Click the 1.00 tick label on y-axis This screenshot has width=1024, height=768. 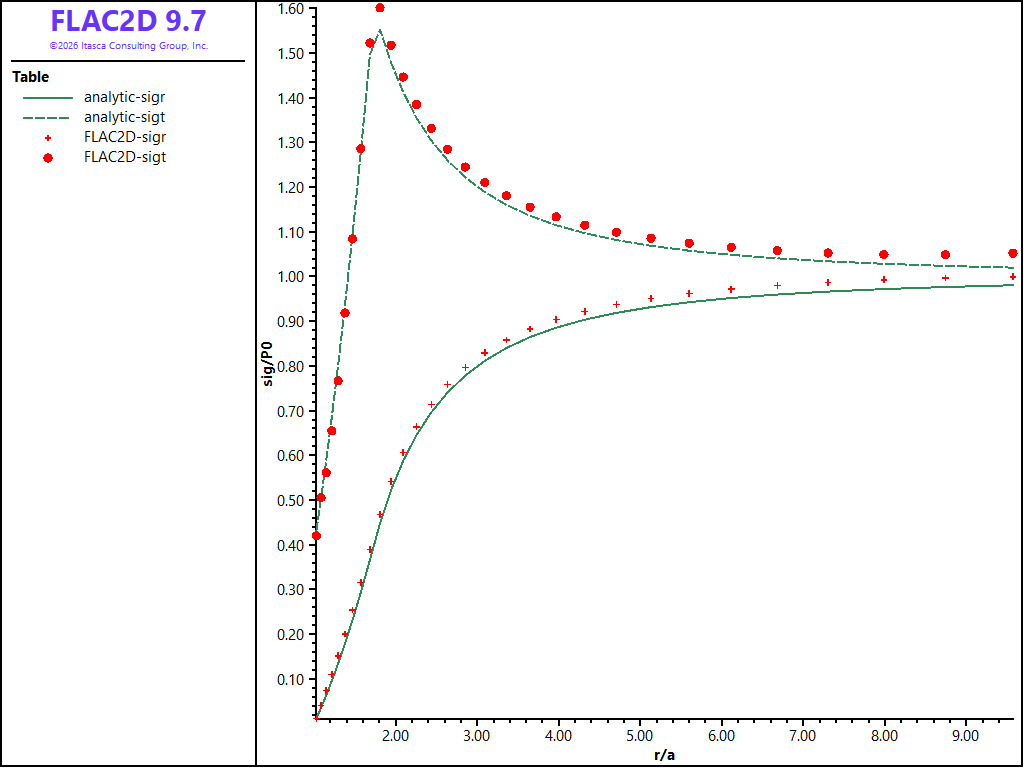coord(293,277)
